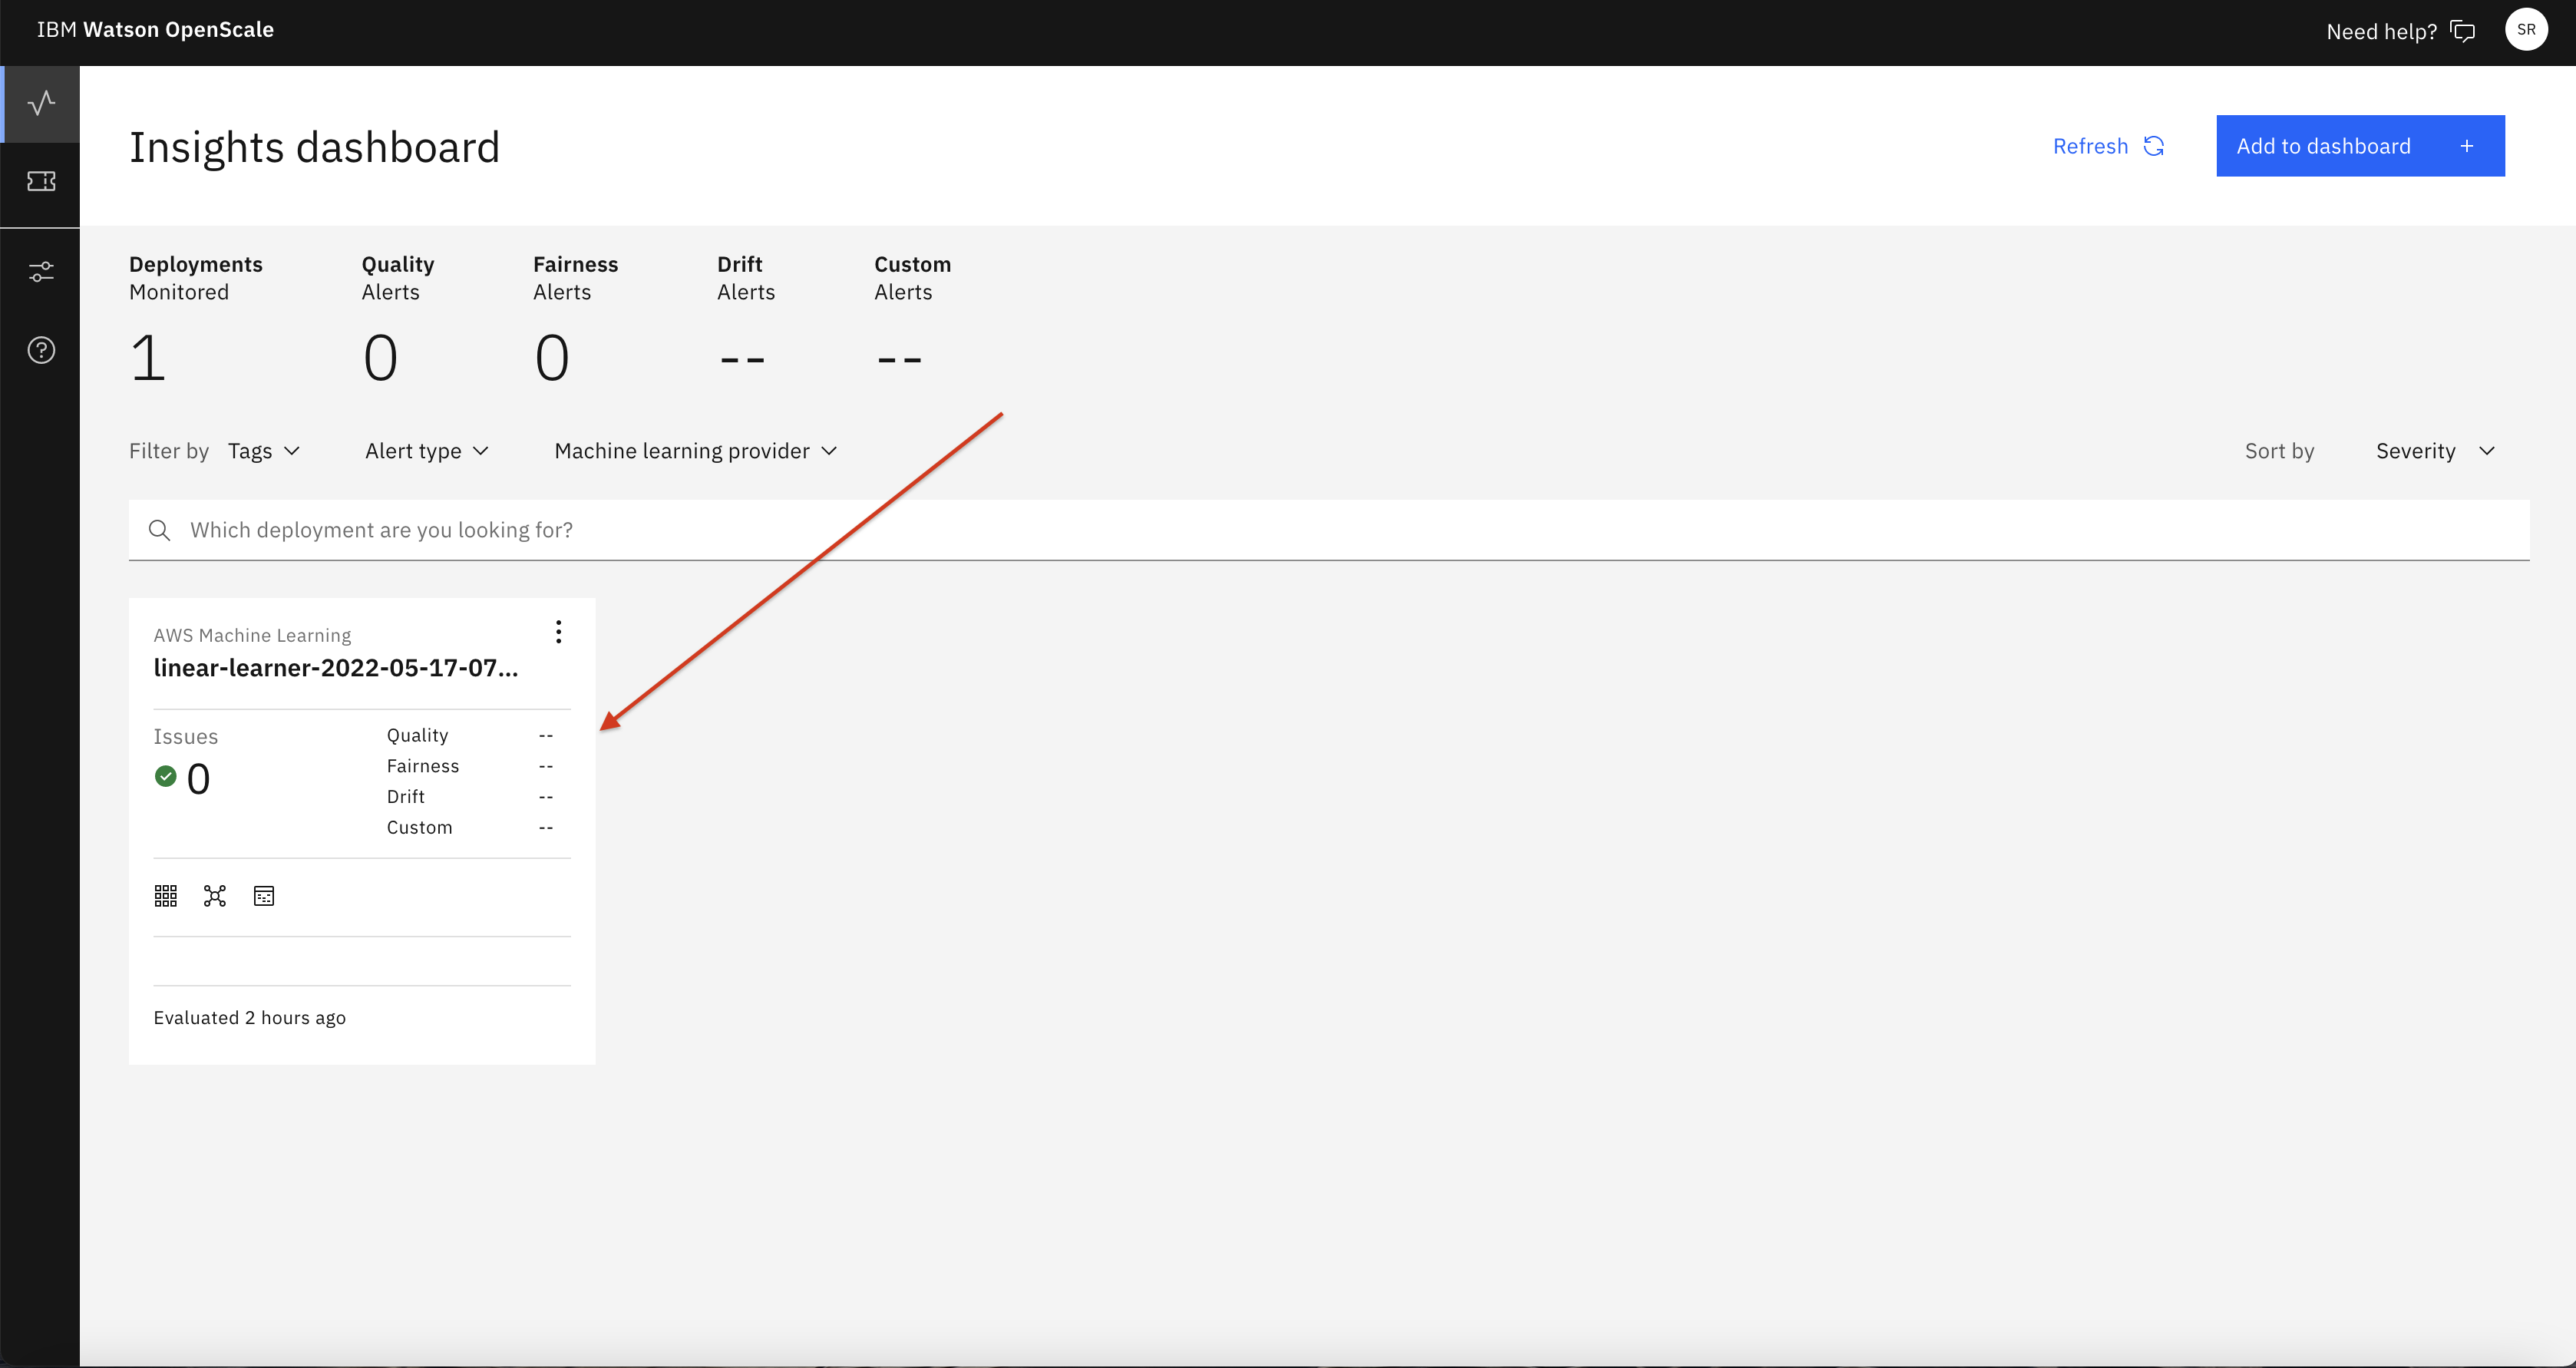Click the network nodes icon on deployment tile
Screen dimensions: 2576x1368
[215, 896]
